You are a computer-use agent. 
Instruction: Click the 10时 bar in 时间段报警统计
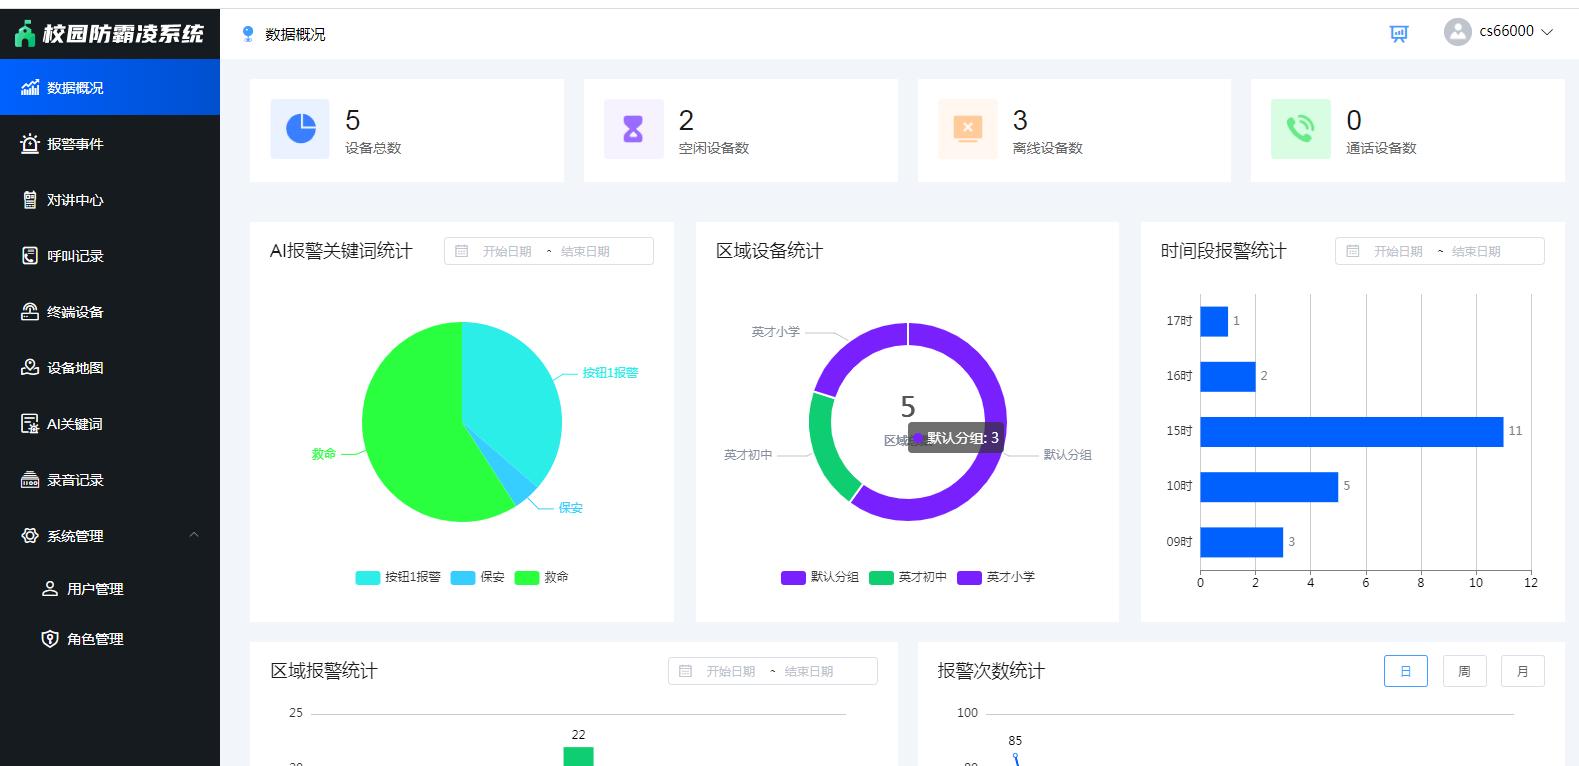pos(1269,487)
